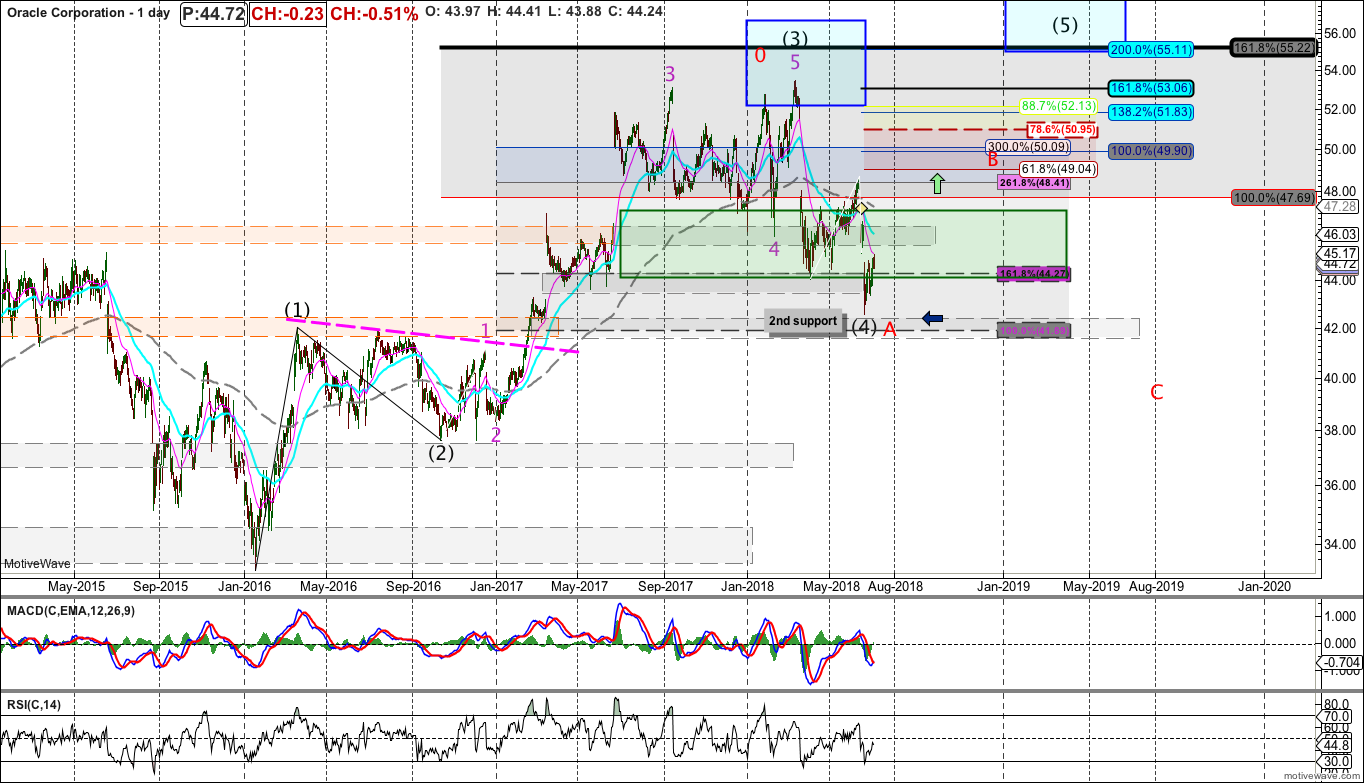Click the Sep-2017 date axis label

[x=666, y=585]
